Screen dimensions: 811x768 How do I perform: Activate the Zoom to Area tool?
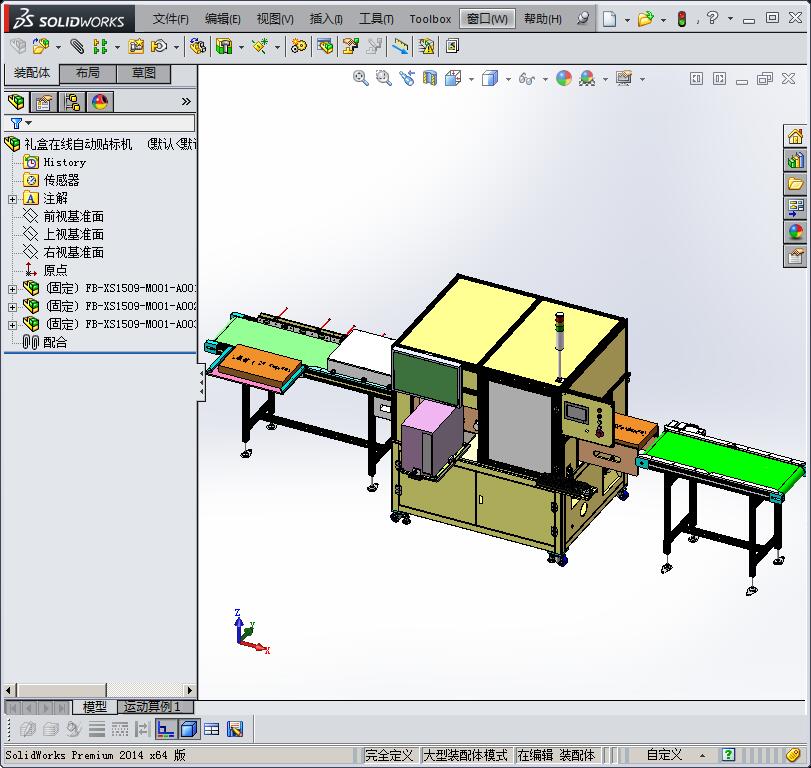point(383,77)
